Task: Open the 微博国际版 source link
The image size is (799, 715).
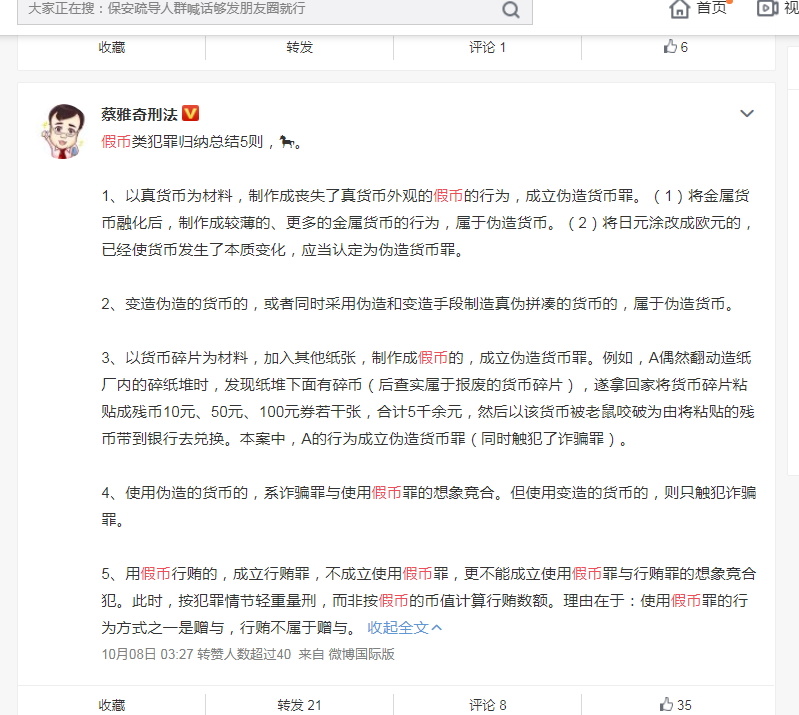Action: point(361,654)
